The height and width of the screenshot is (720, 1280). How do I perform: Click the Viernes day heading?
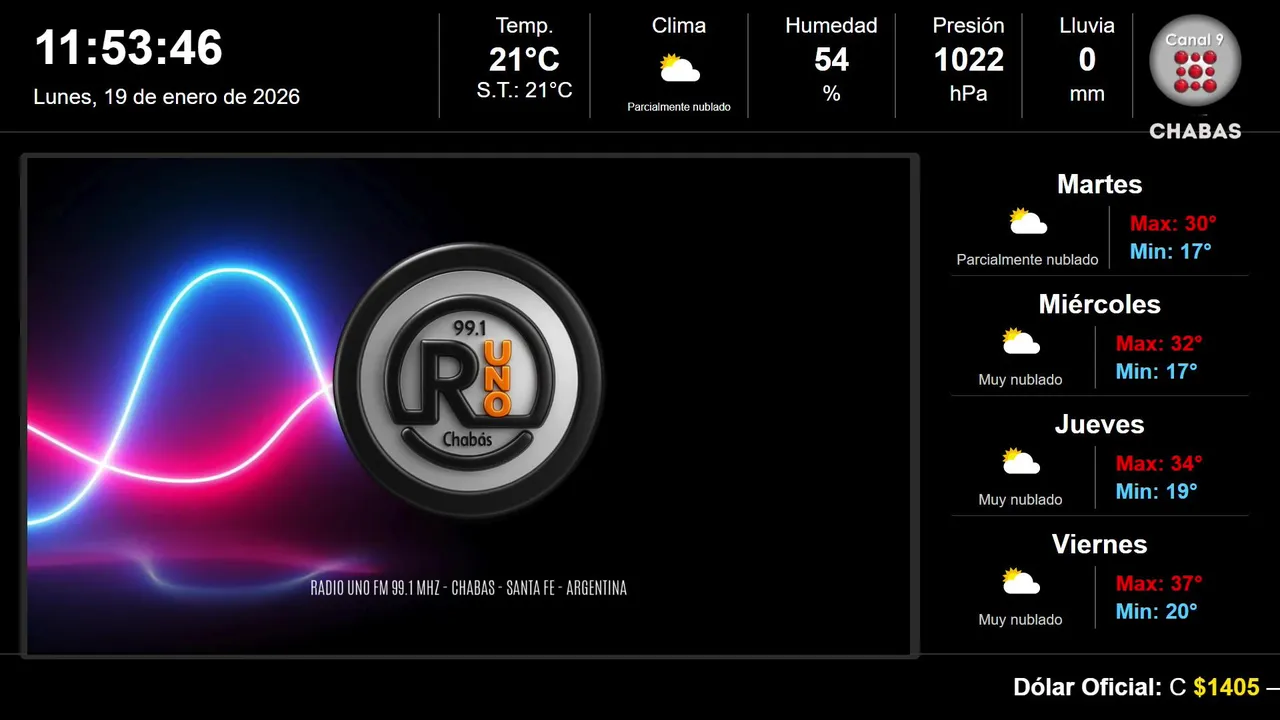[x=1099, y=544]
